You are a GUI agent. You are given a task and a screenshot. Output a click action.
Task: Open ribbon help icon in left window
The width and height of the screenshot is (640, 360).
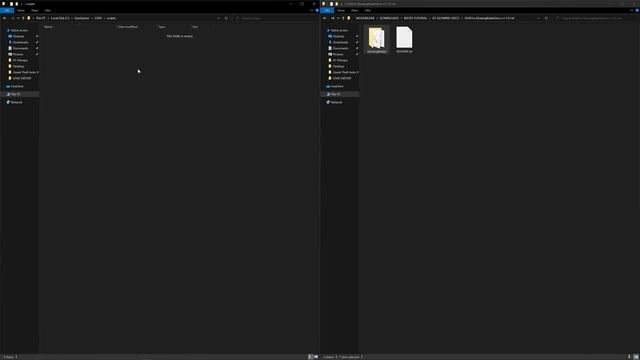(317, 10)
